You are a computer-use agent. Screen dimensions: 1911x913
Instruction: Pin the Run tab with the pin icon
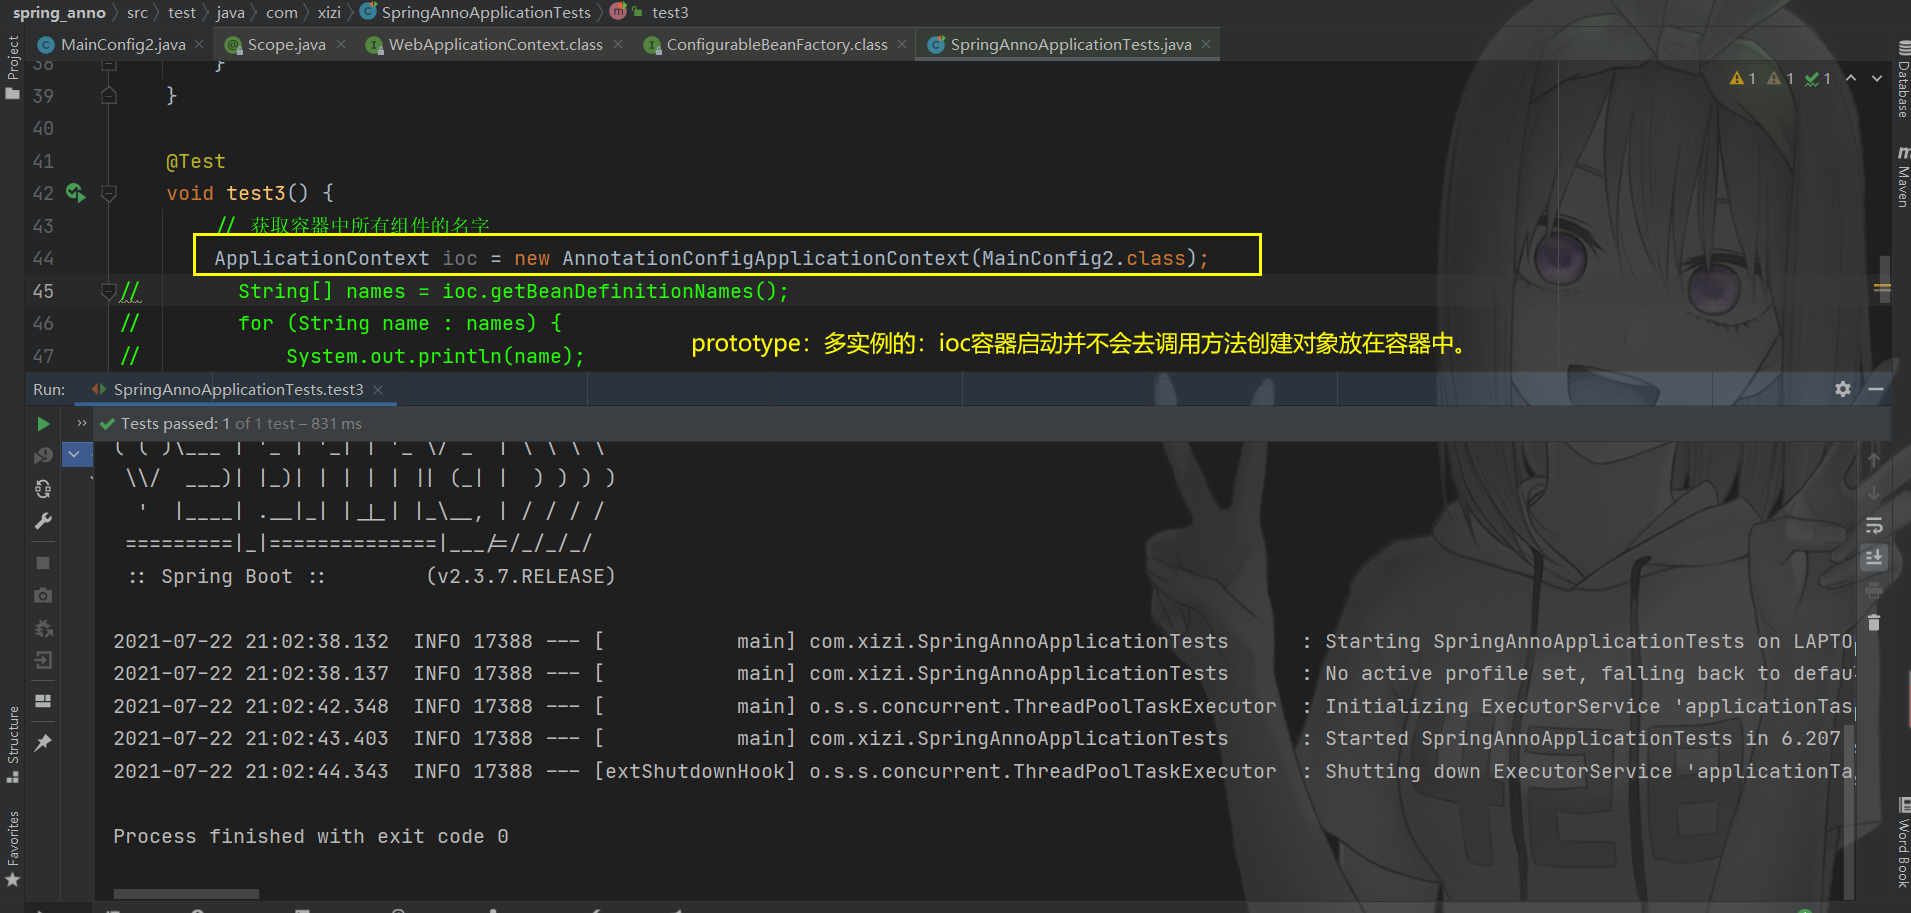click(x=43, y=743)
